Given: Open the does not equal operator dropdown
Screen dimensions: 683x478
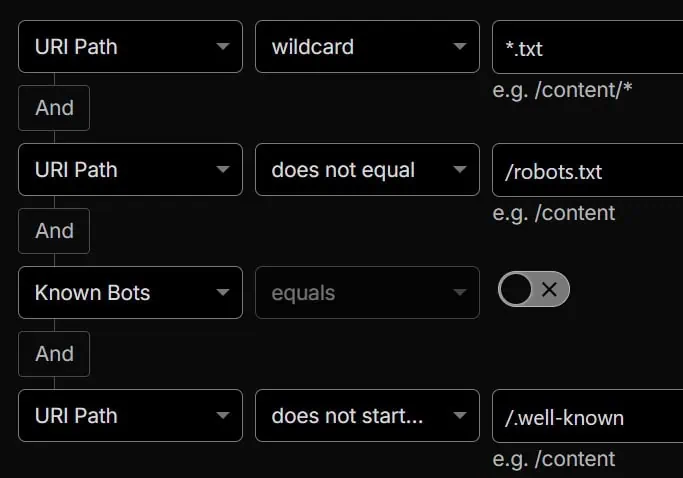Looking at the screenshot, I should (x=367, y=170).
